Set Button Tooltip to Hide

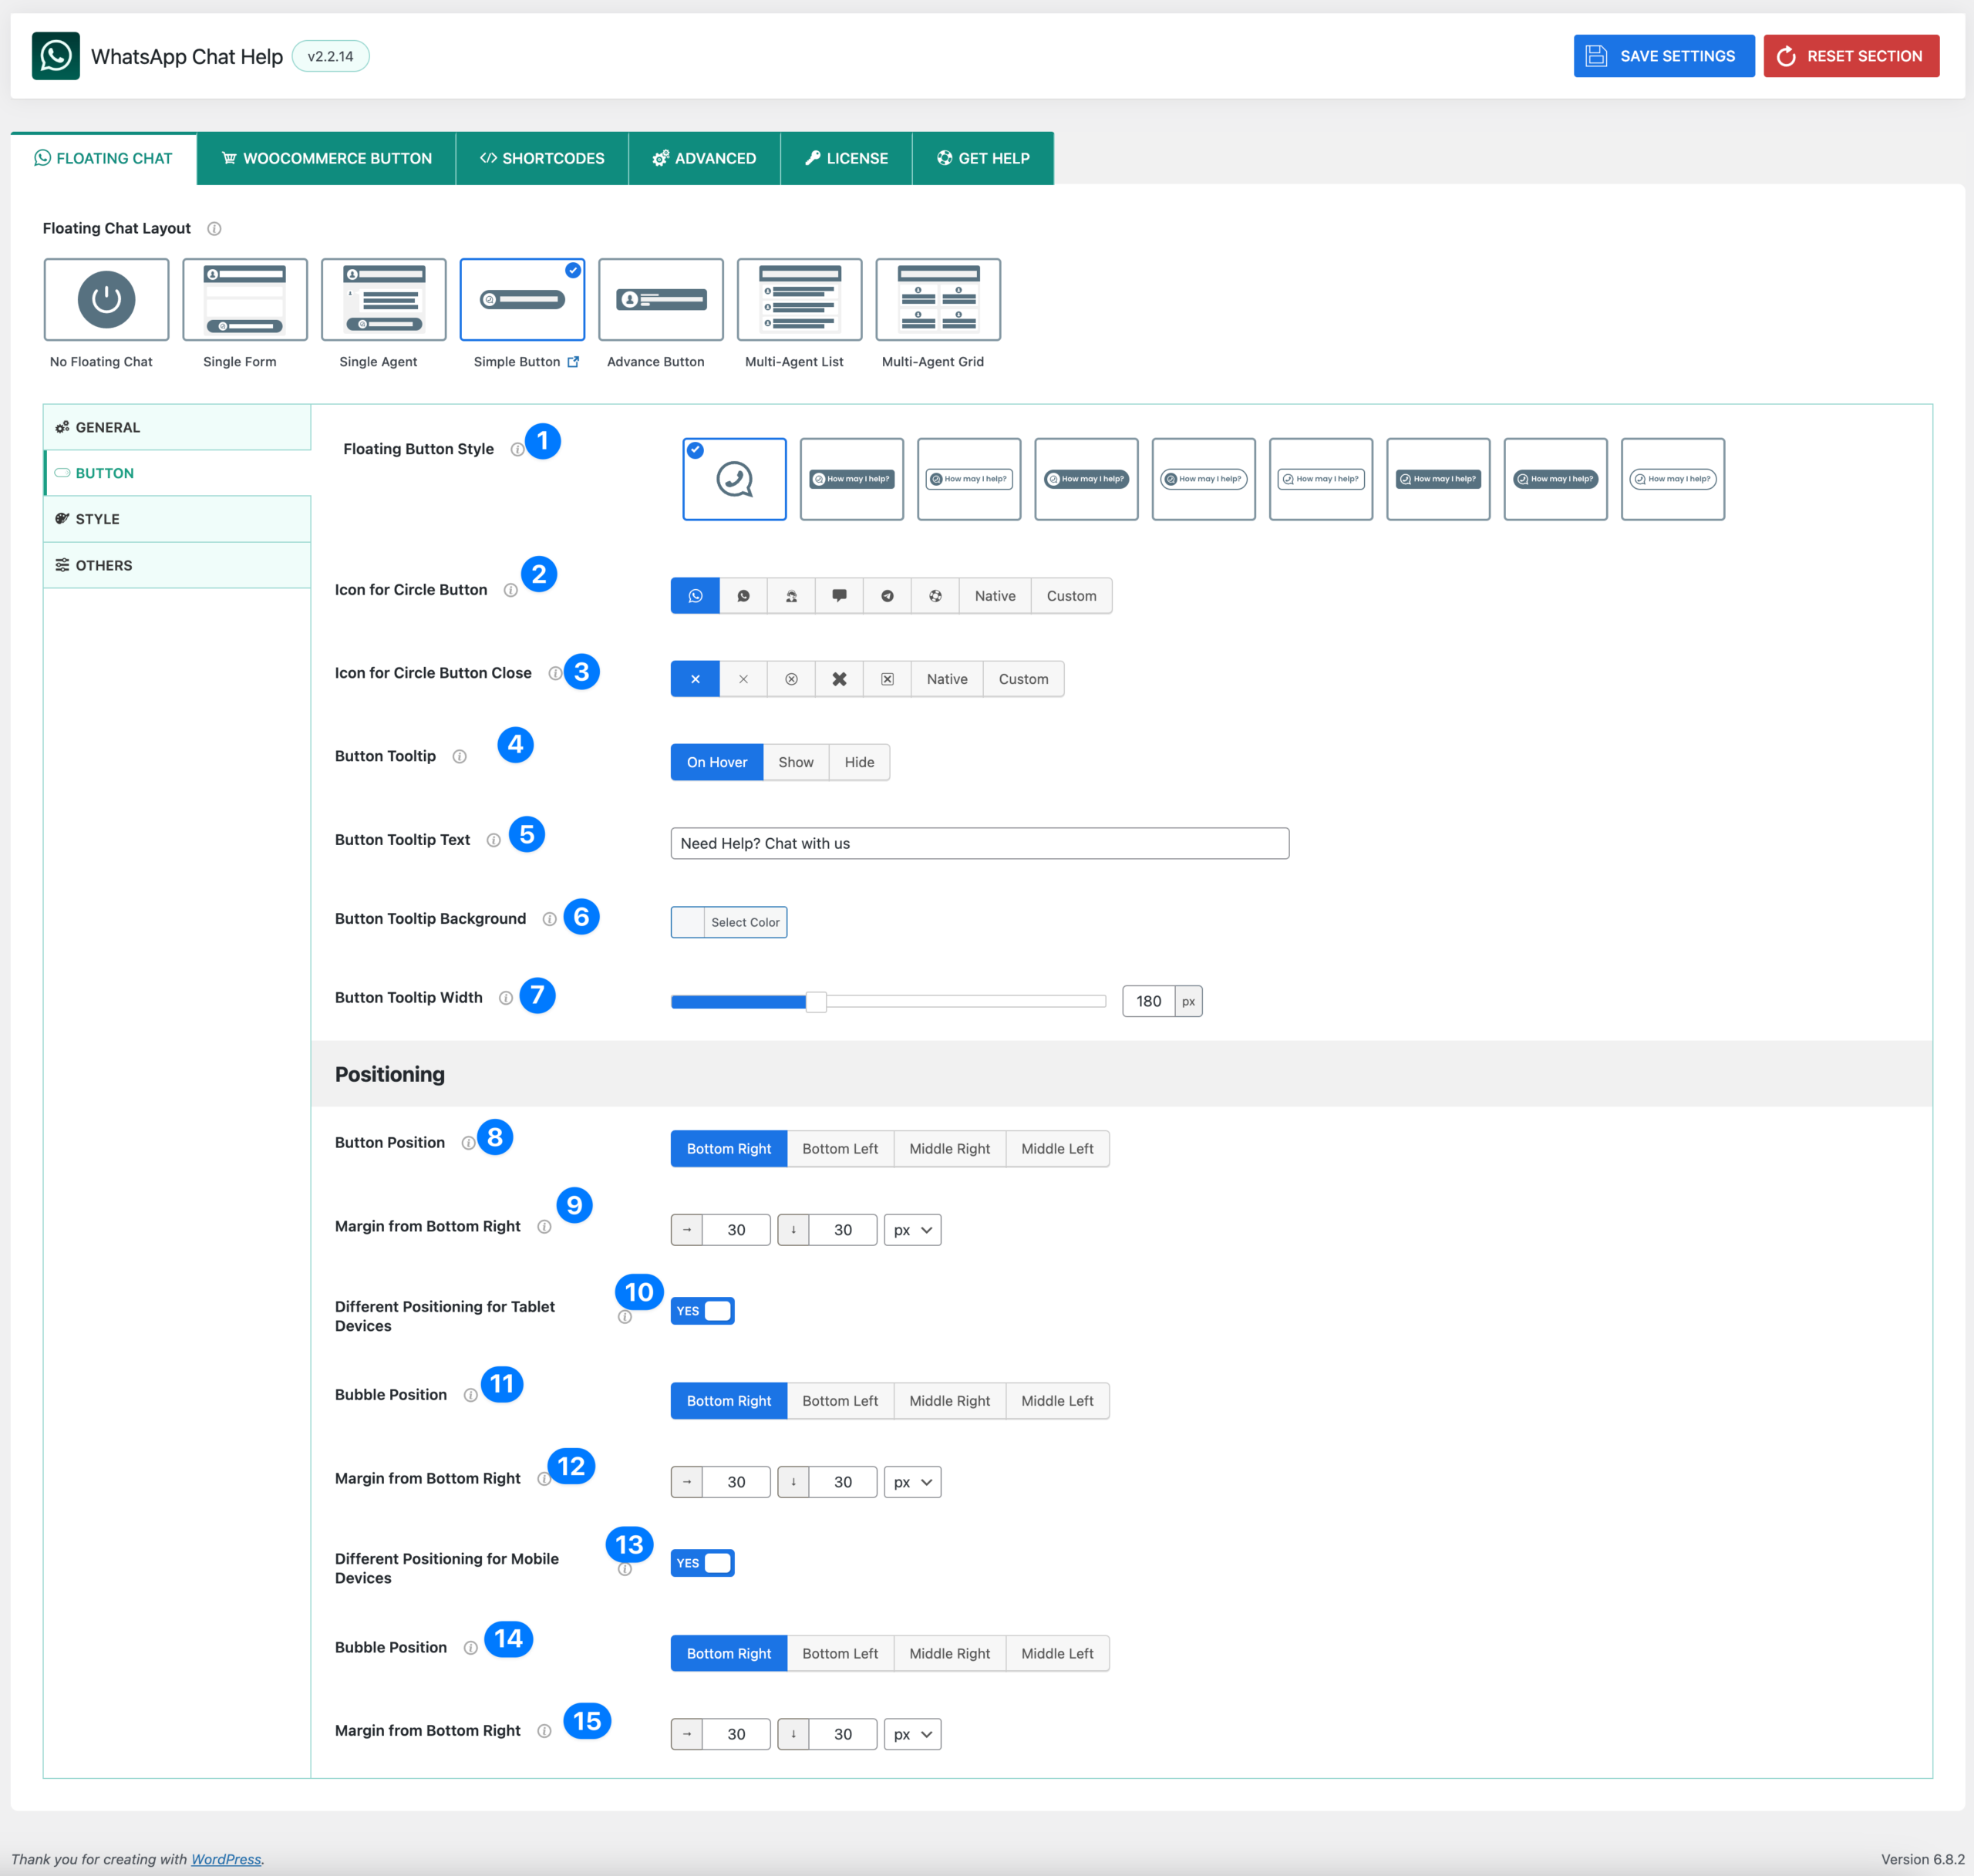pyautogui.click(x=859, y=762)
